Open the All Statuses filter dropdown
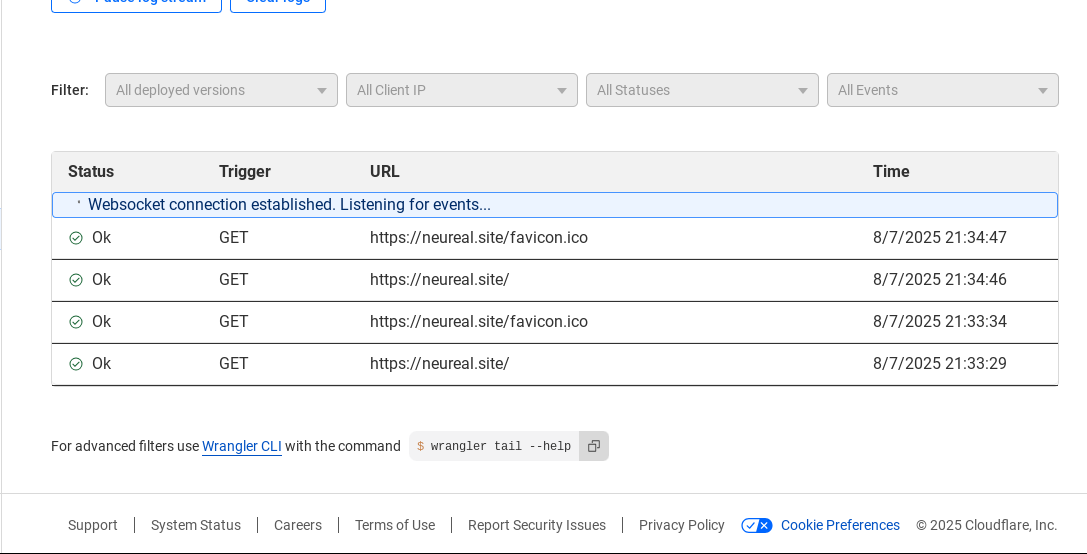 pyautogui.click(x=702, y=90)
